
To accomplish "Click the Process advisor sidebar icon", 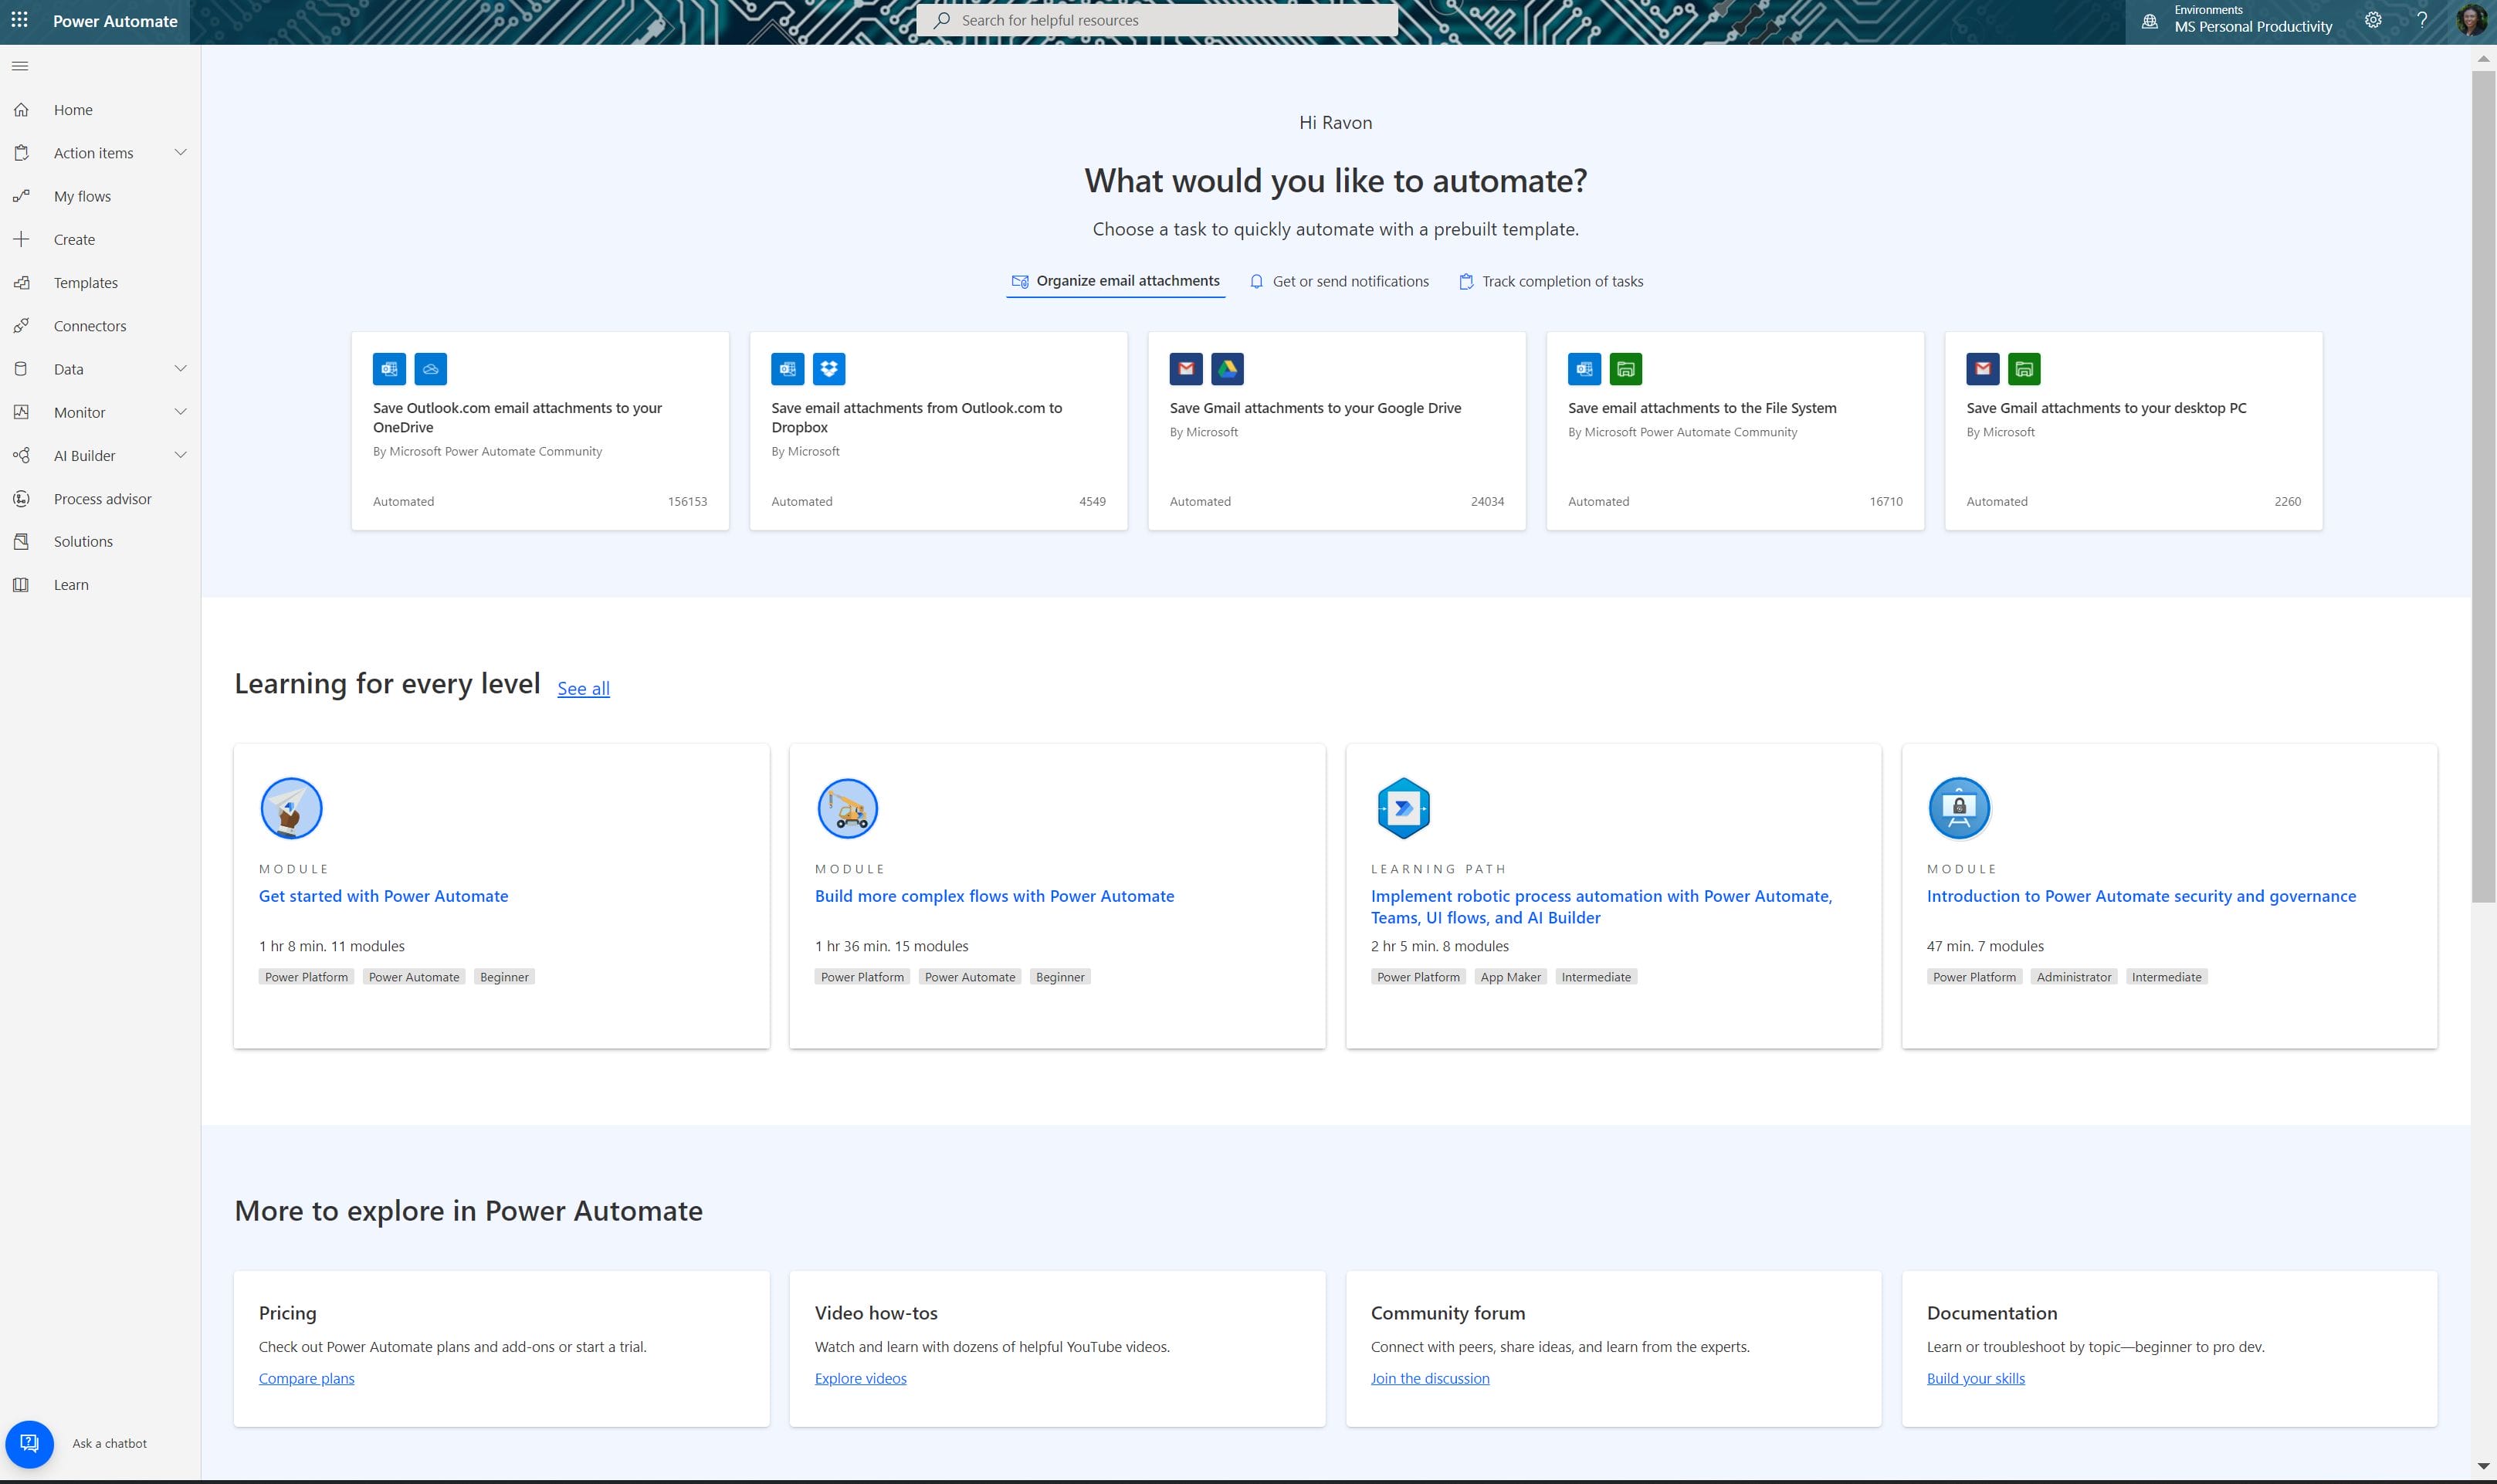I will [21, 499].
